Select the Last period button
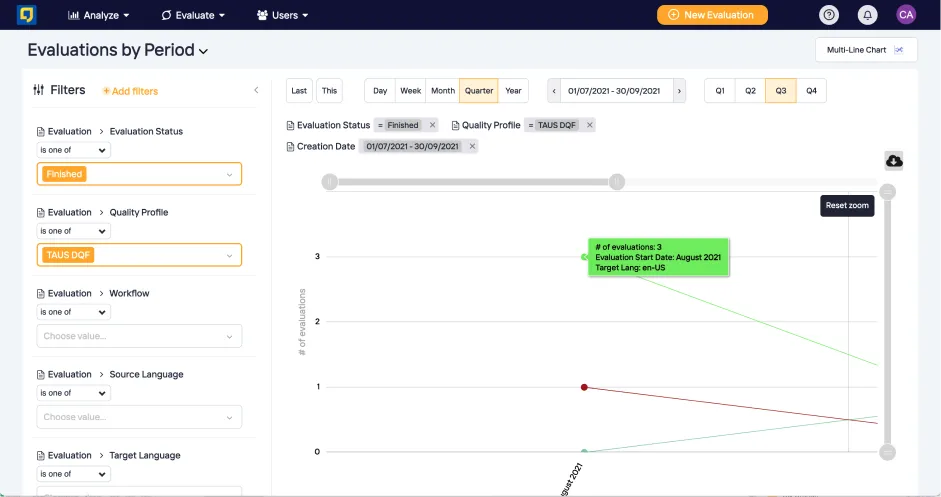The image size is (941, 497). (x=299, y=91)
